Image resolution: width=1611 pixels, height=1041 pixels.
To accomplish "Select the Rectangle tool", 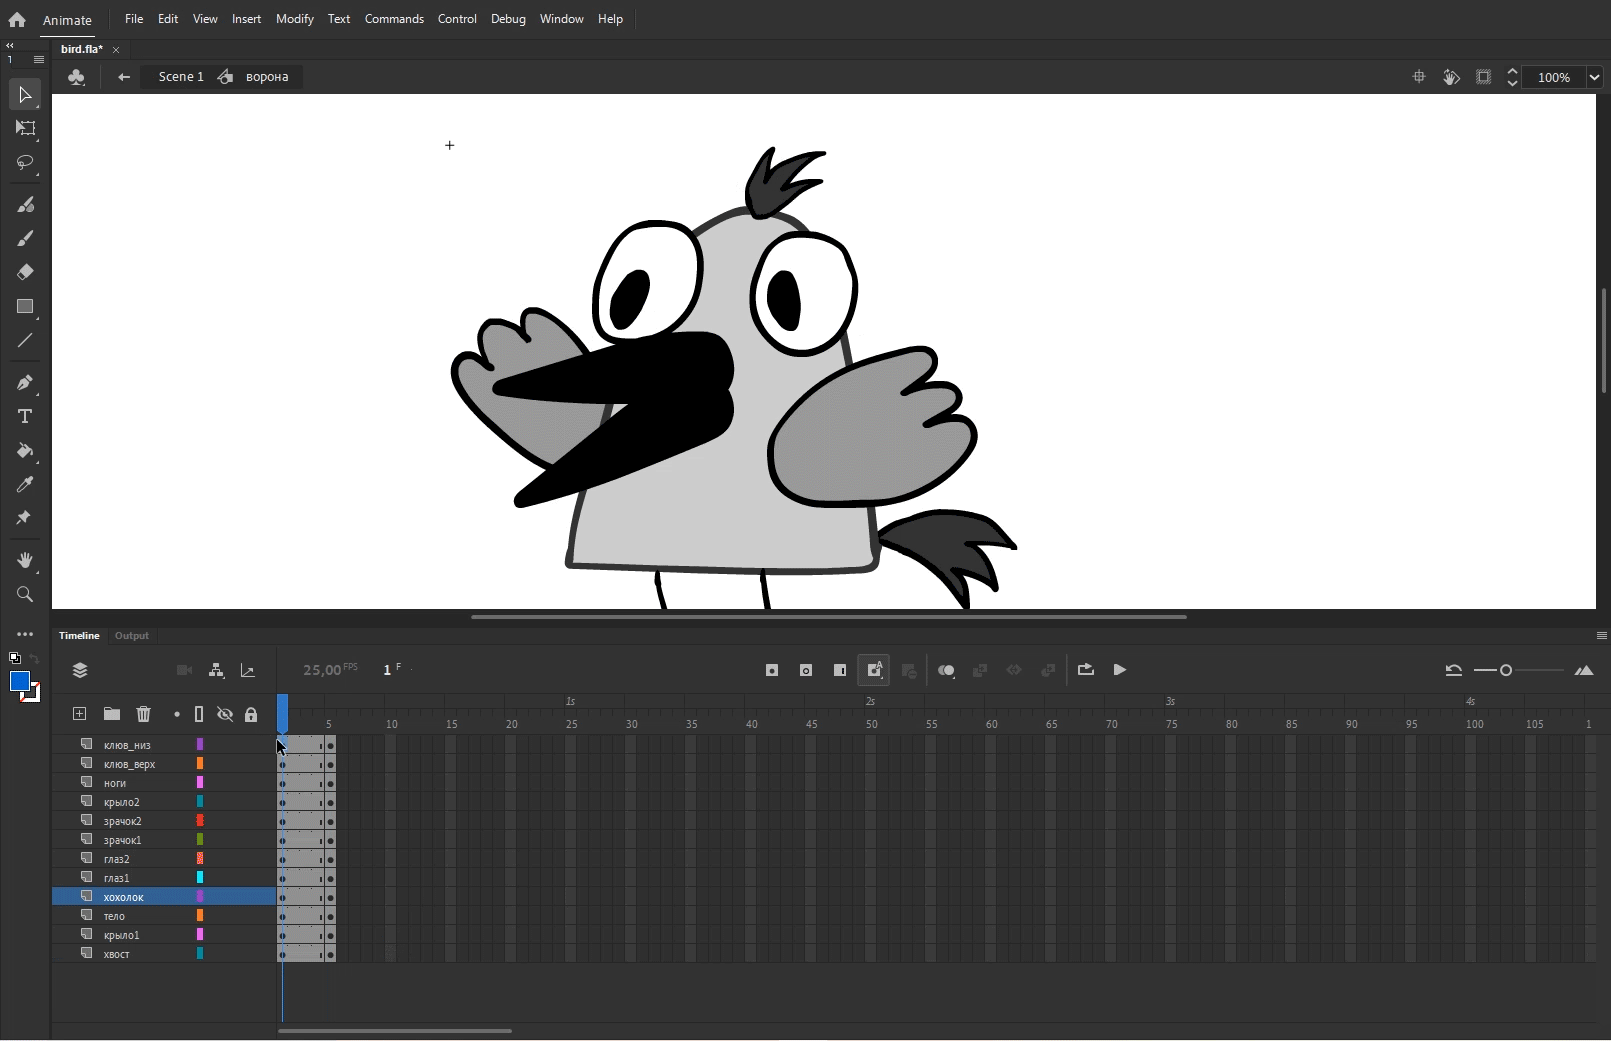I will pyautogui.click(x=25, y=307).
